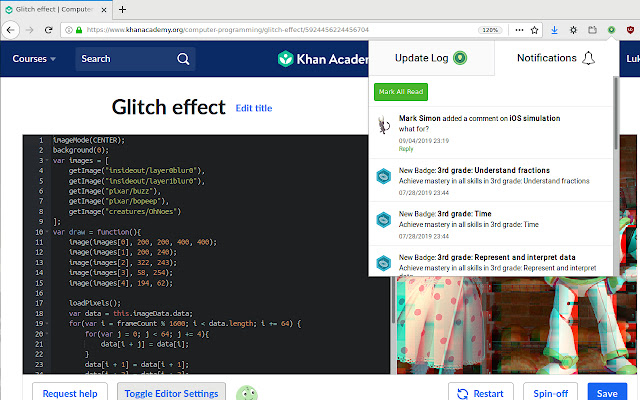The image size is (640, 400).
Task: Bookmark this page with the star icon
Action: point(534,30)
